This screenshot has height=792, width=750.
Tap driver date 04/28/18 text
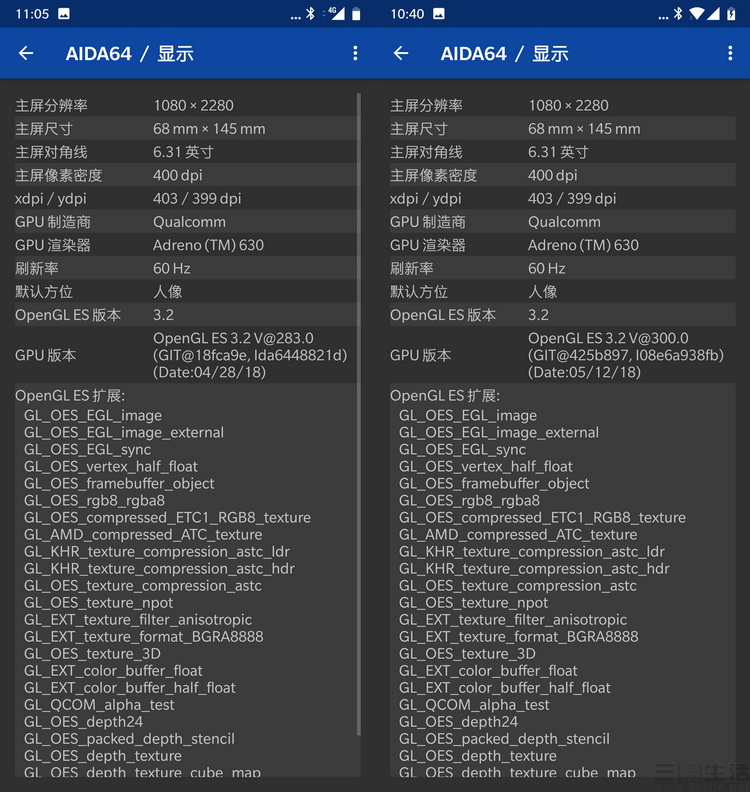pyautogui.click(x=208, y=372)
